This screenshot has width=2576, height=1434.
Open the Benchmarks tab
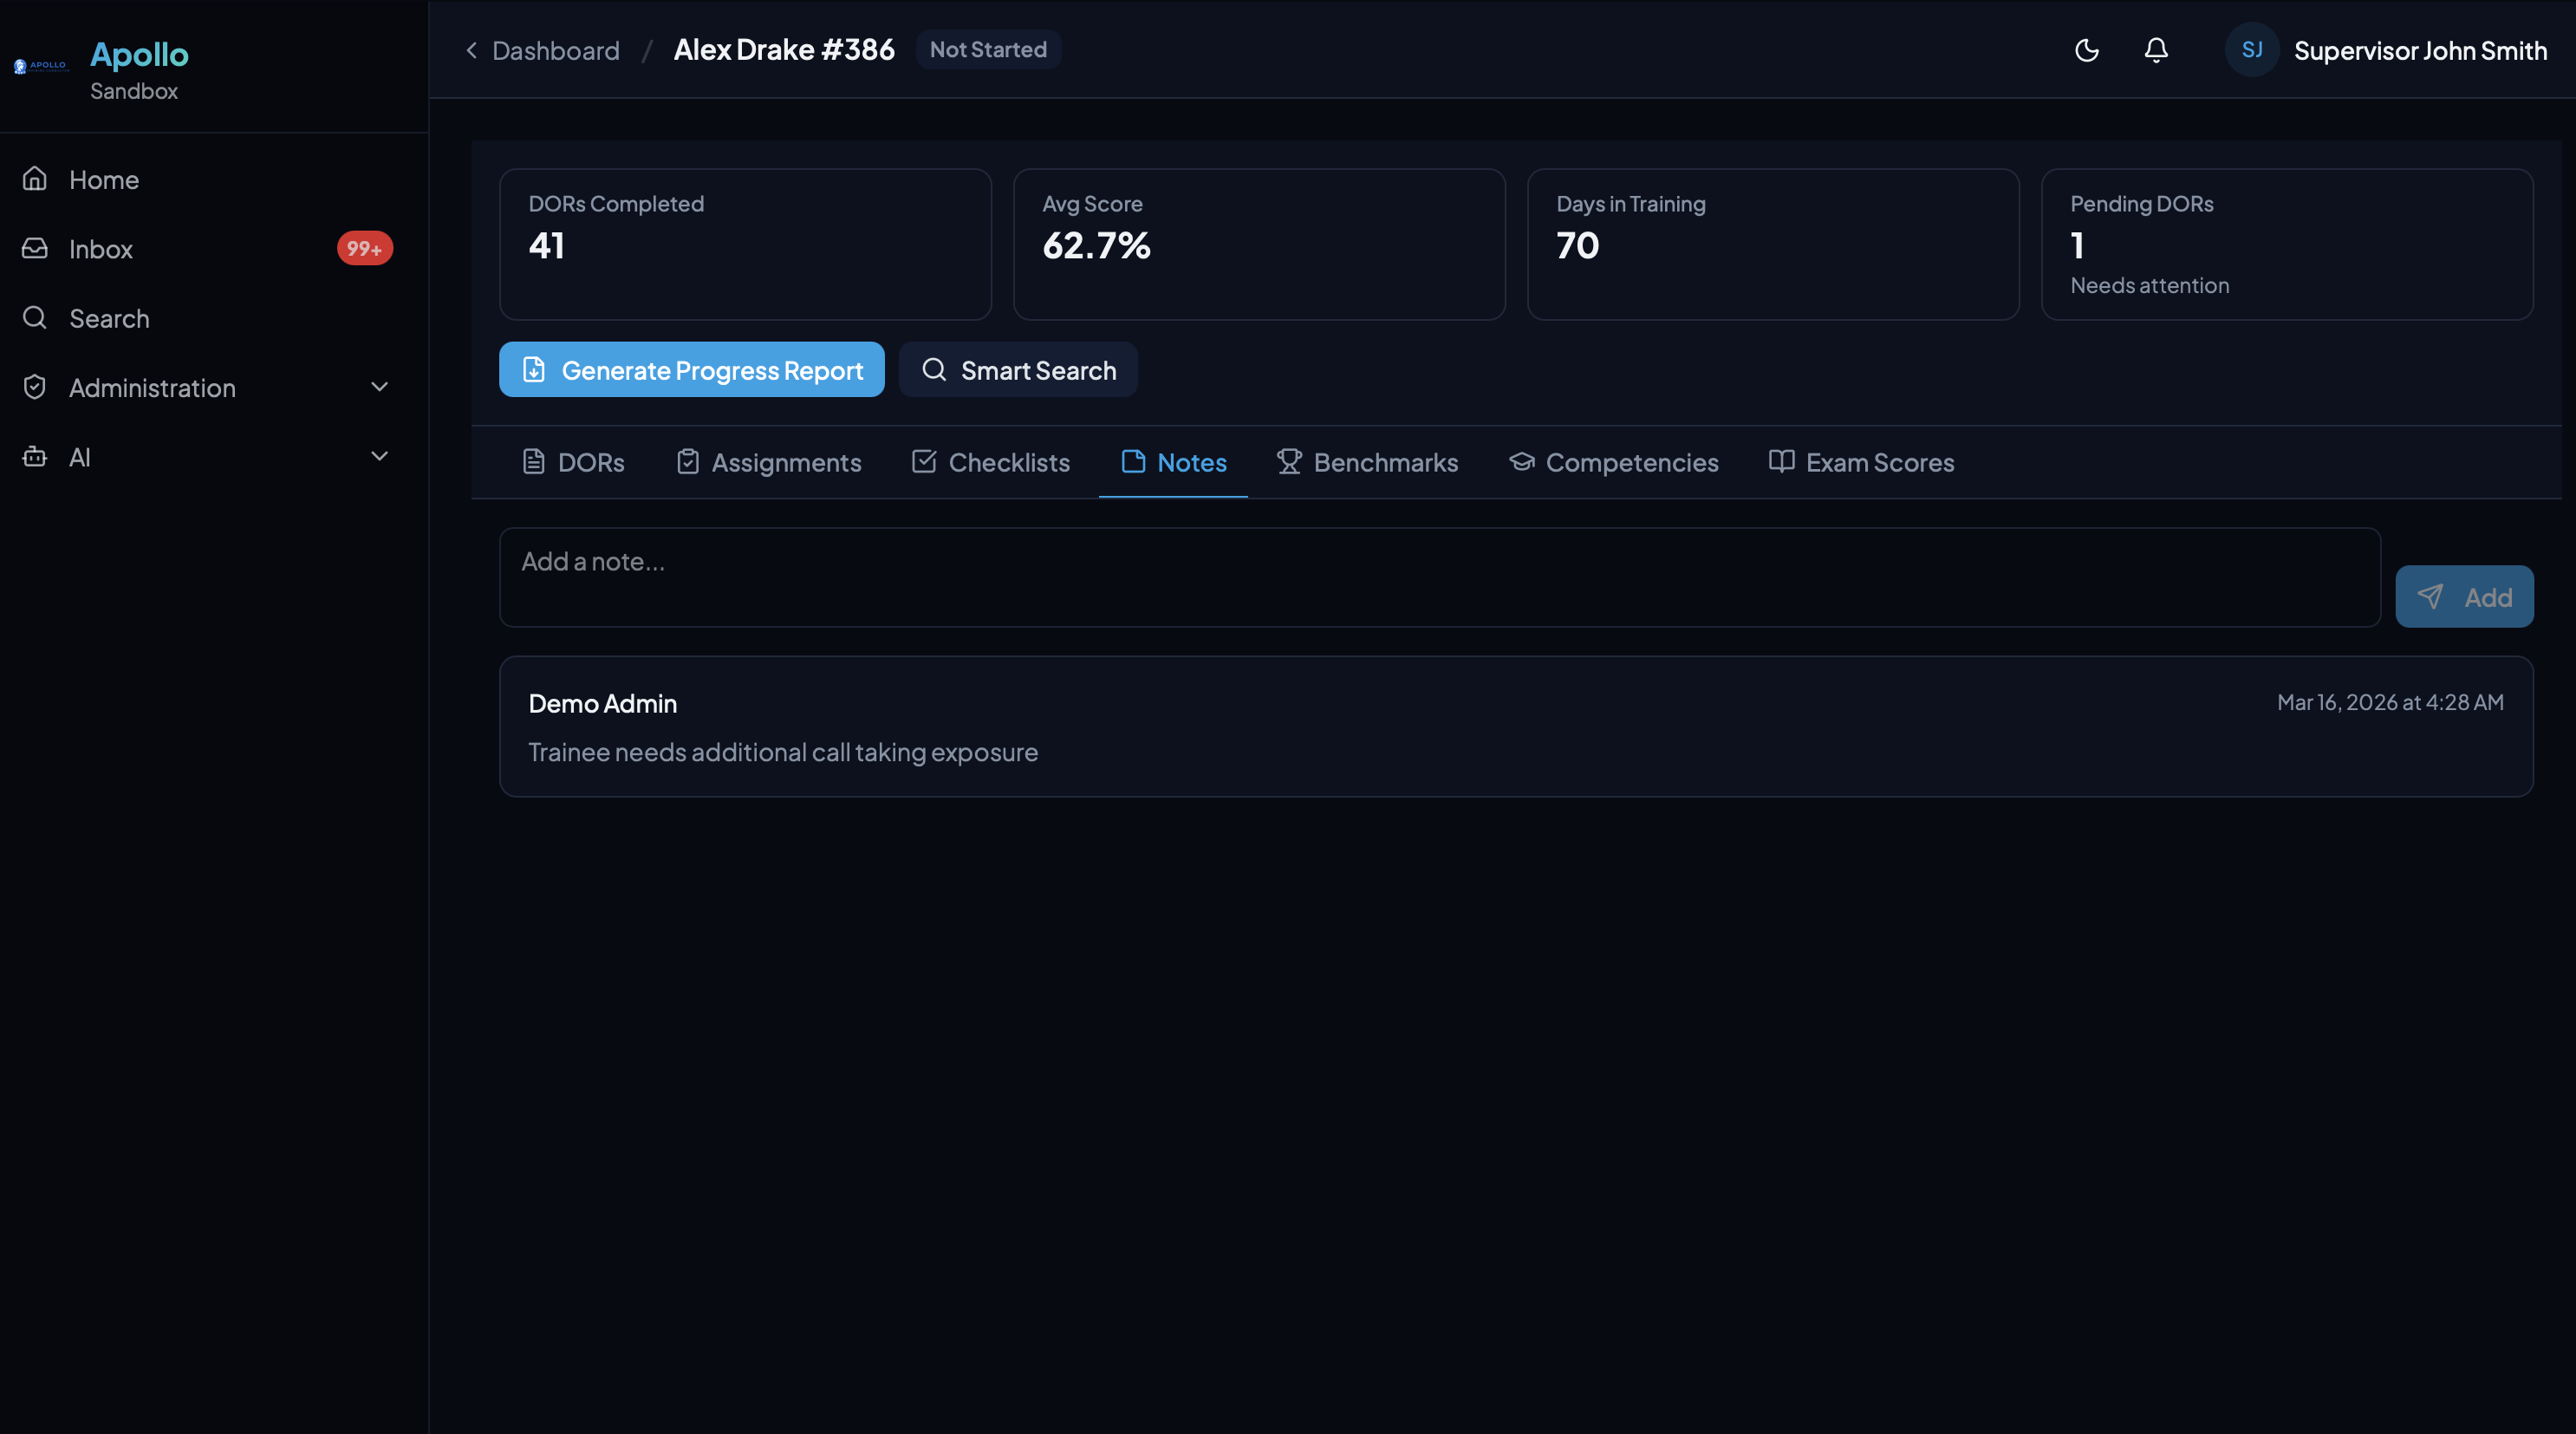1367,462
